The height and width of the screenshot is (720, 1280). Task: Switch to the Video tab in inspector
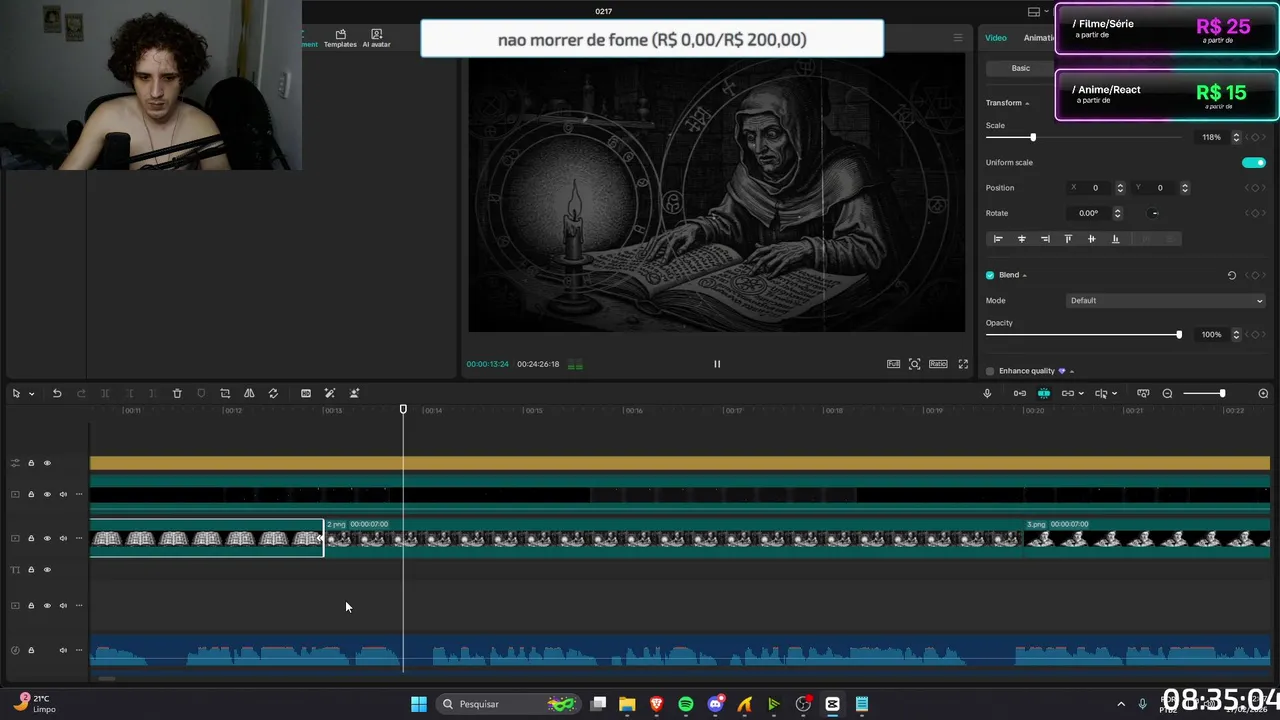point(996,38)
